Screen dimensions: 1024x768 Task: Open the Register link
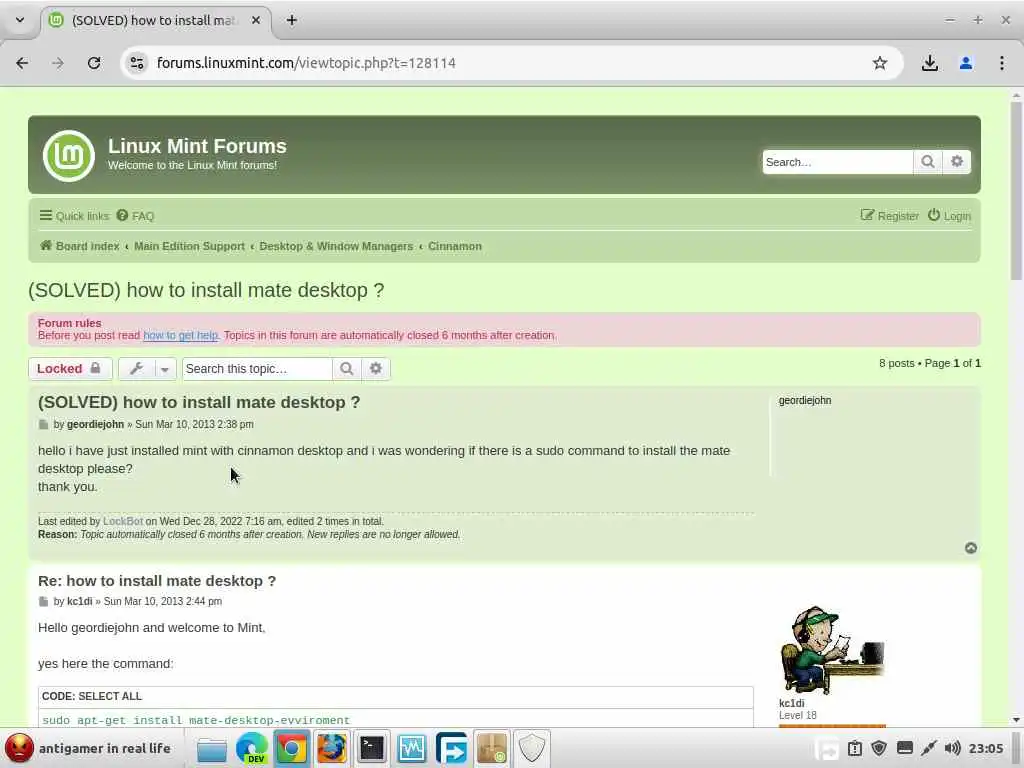click(x=889, y=216)
